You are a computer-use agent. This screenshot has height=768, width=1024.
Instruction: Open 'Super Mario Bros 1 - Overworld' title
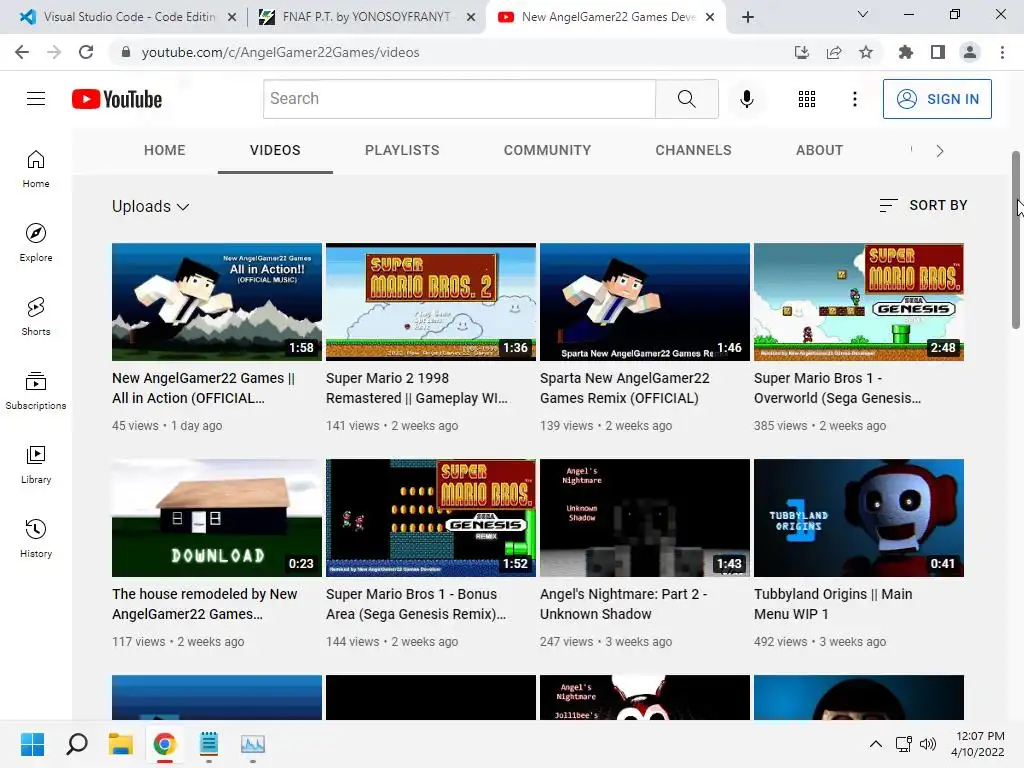(837, 388)
